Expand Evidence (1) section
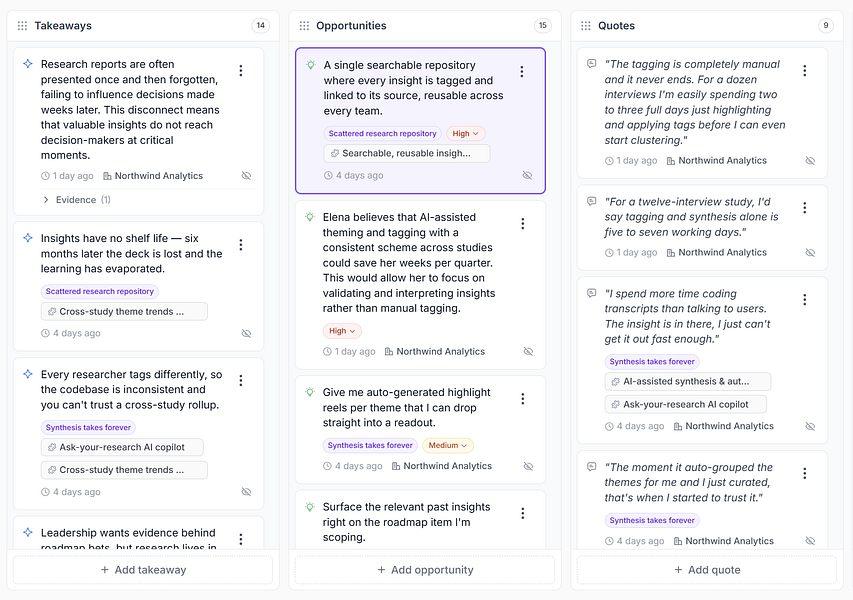This screenshot has width=853, height=600. (77, 200)
